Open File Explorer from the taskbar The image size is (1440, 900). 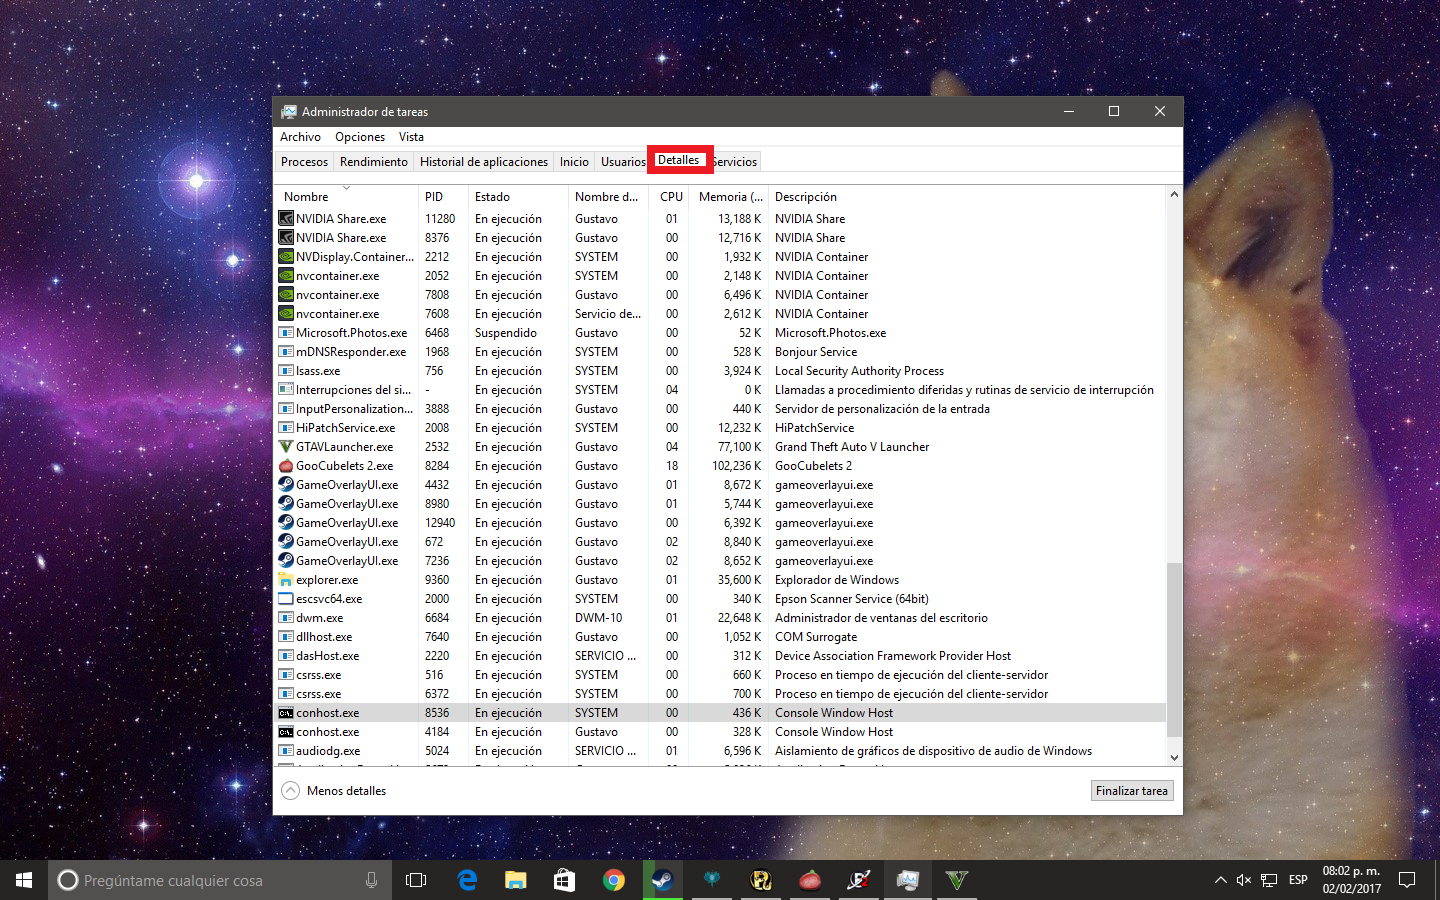515,880
